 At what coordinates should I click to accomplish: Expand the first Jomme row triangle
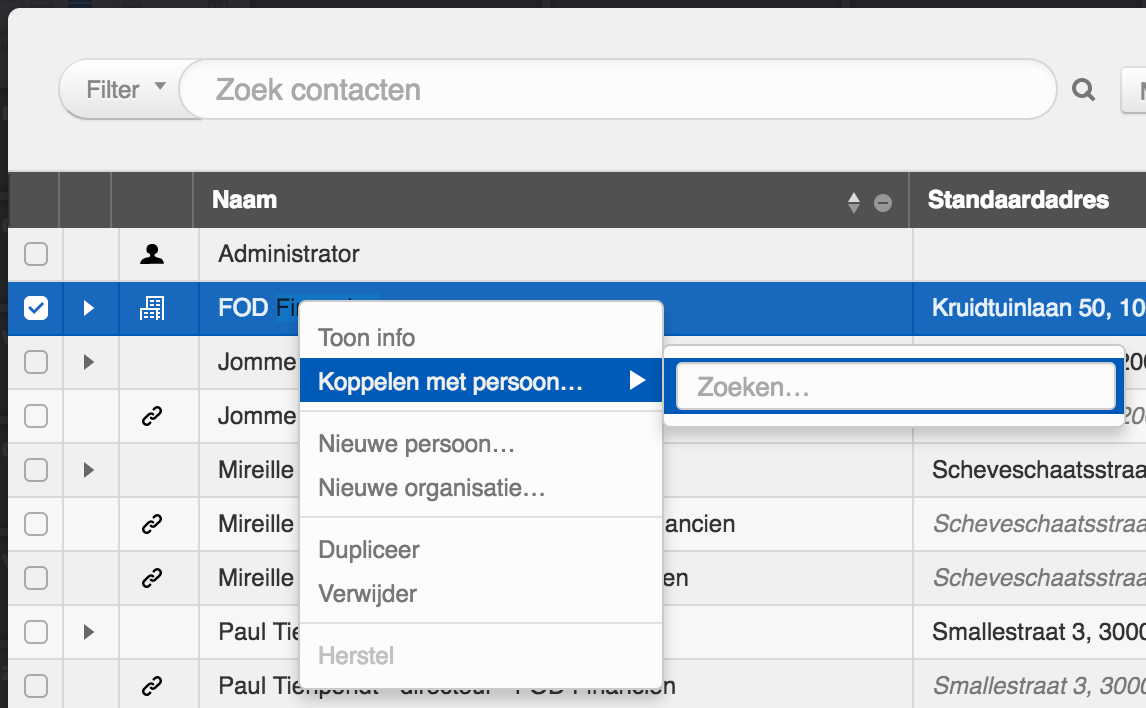point(88,362)
